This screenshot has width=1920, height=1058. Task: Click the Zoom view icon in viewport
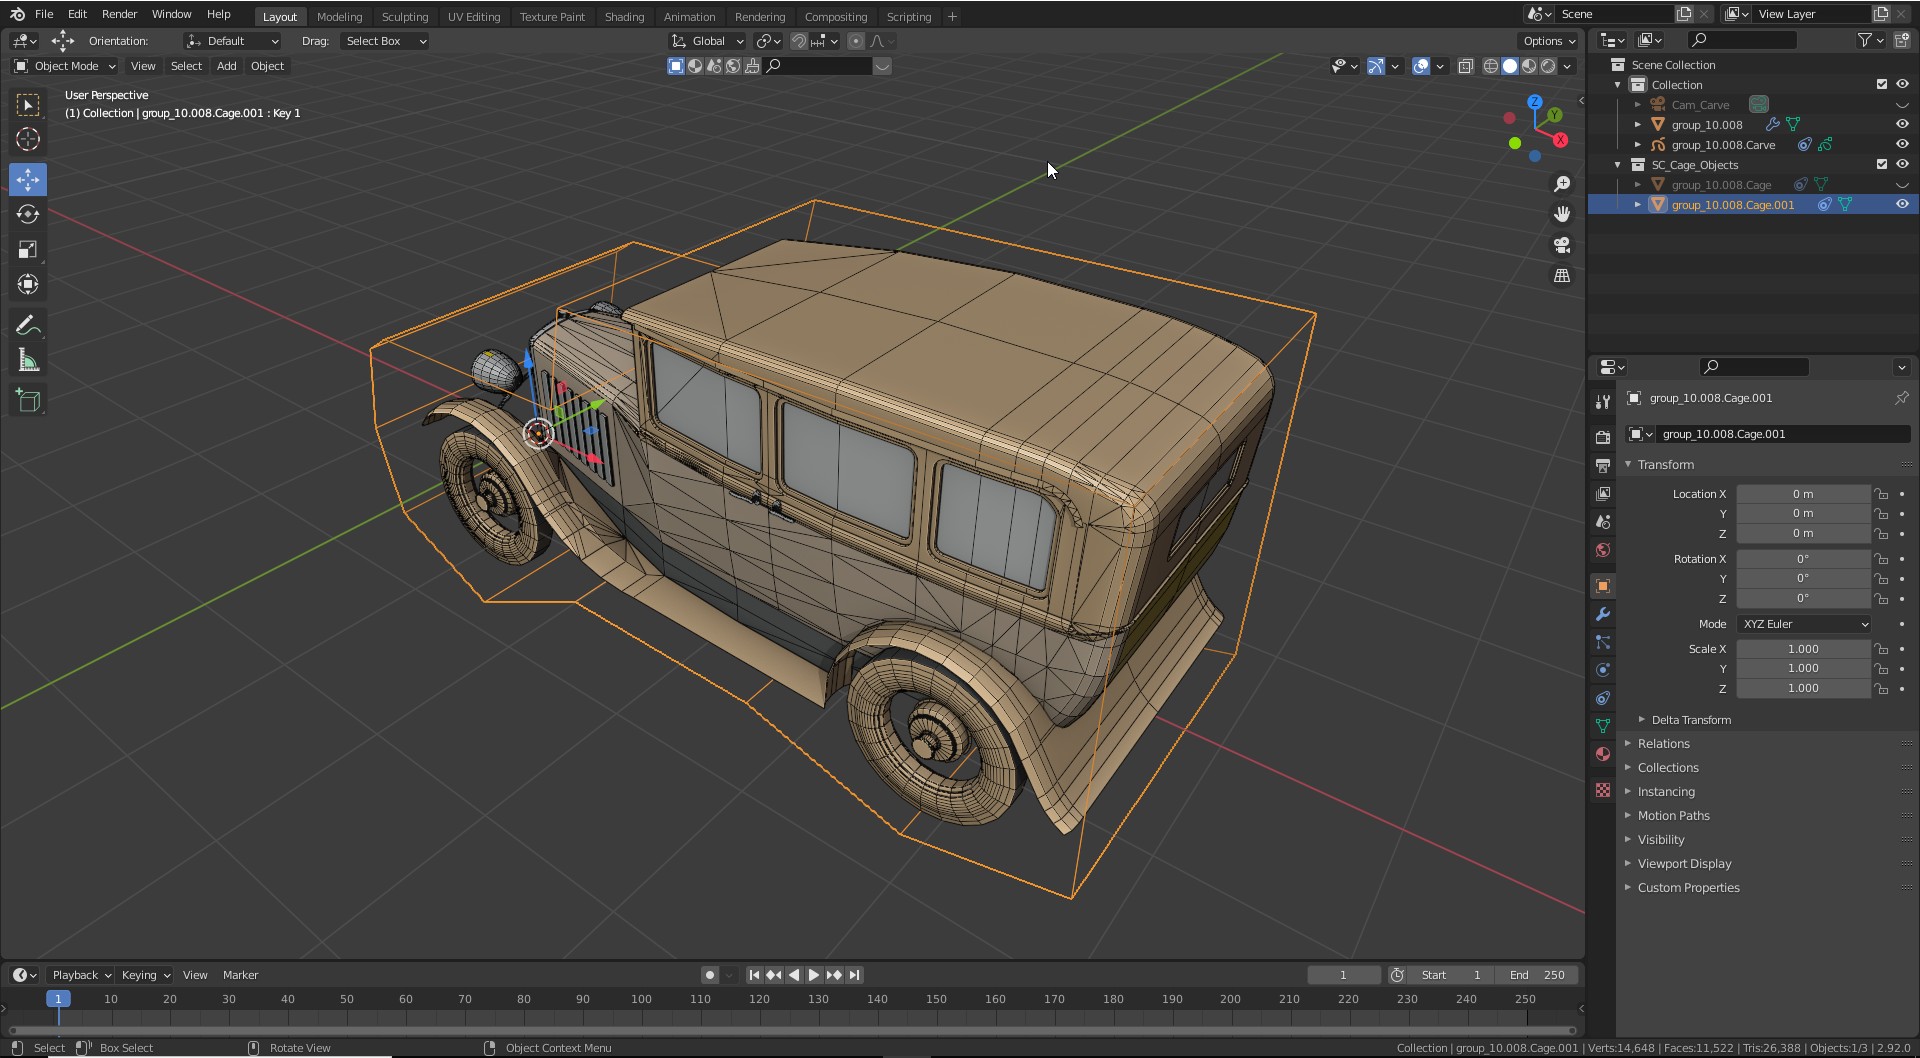click(1562, 184)
